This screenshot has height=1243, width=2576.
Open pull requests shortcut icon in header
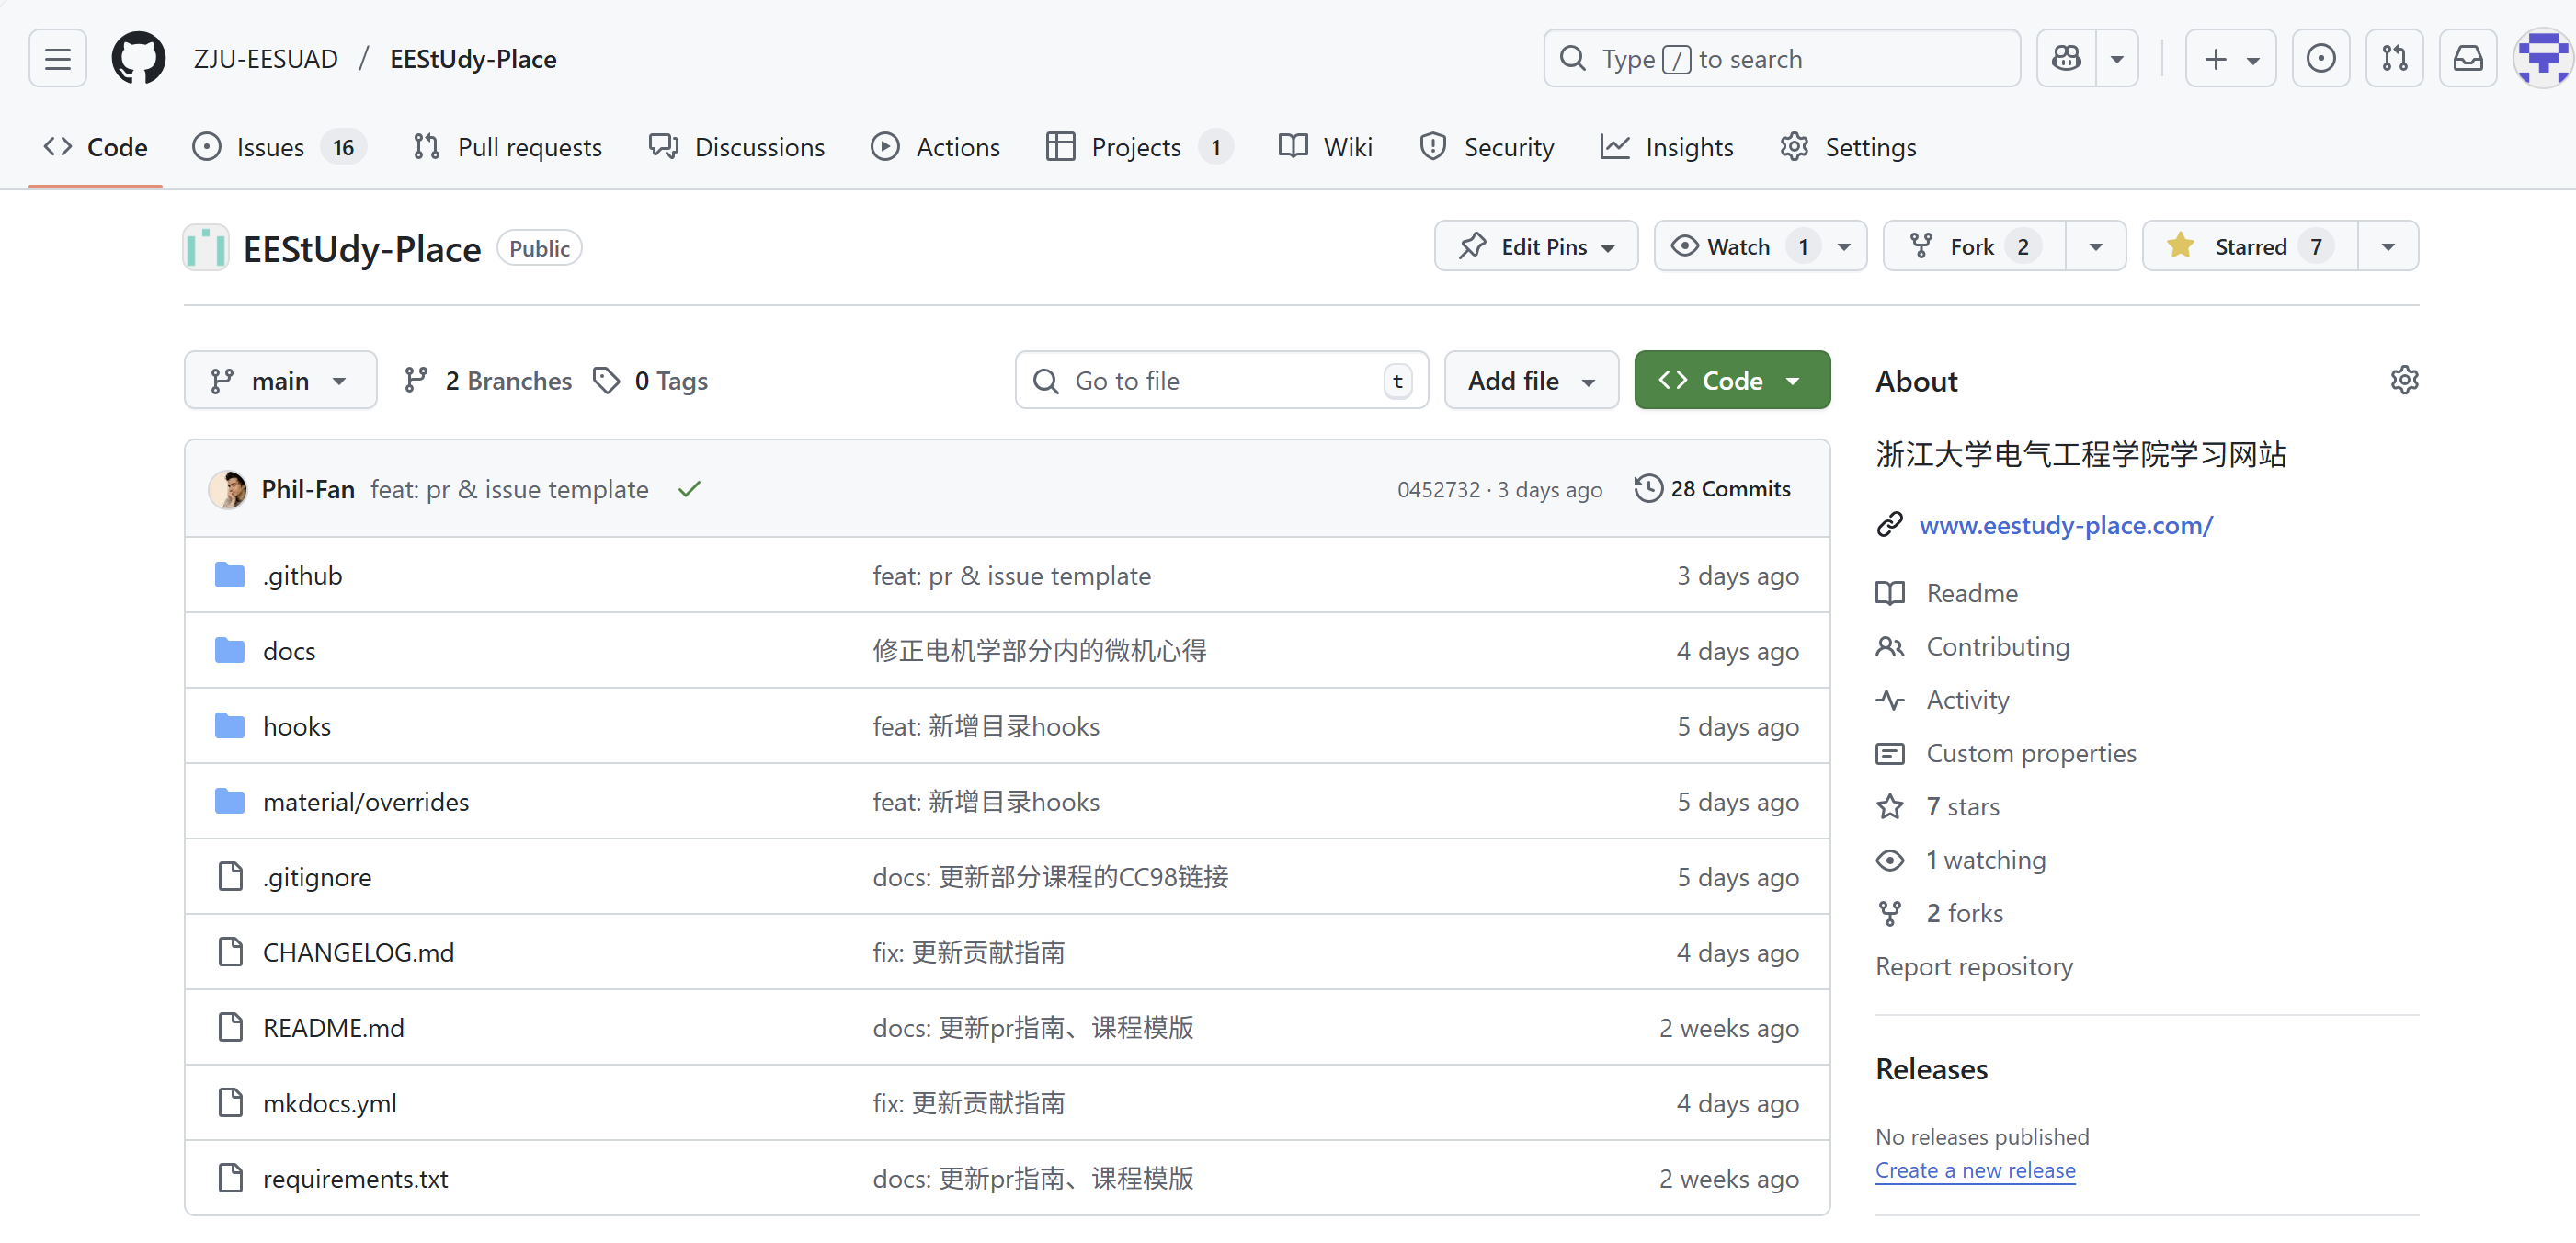pos(2394,59)
